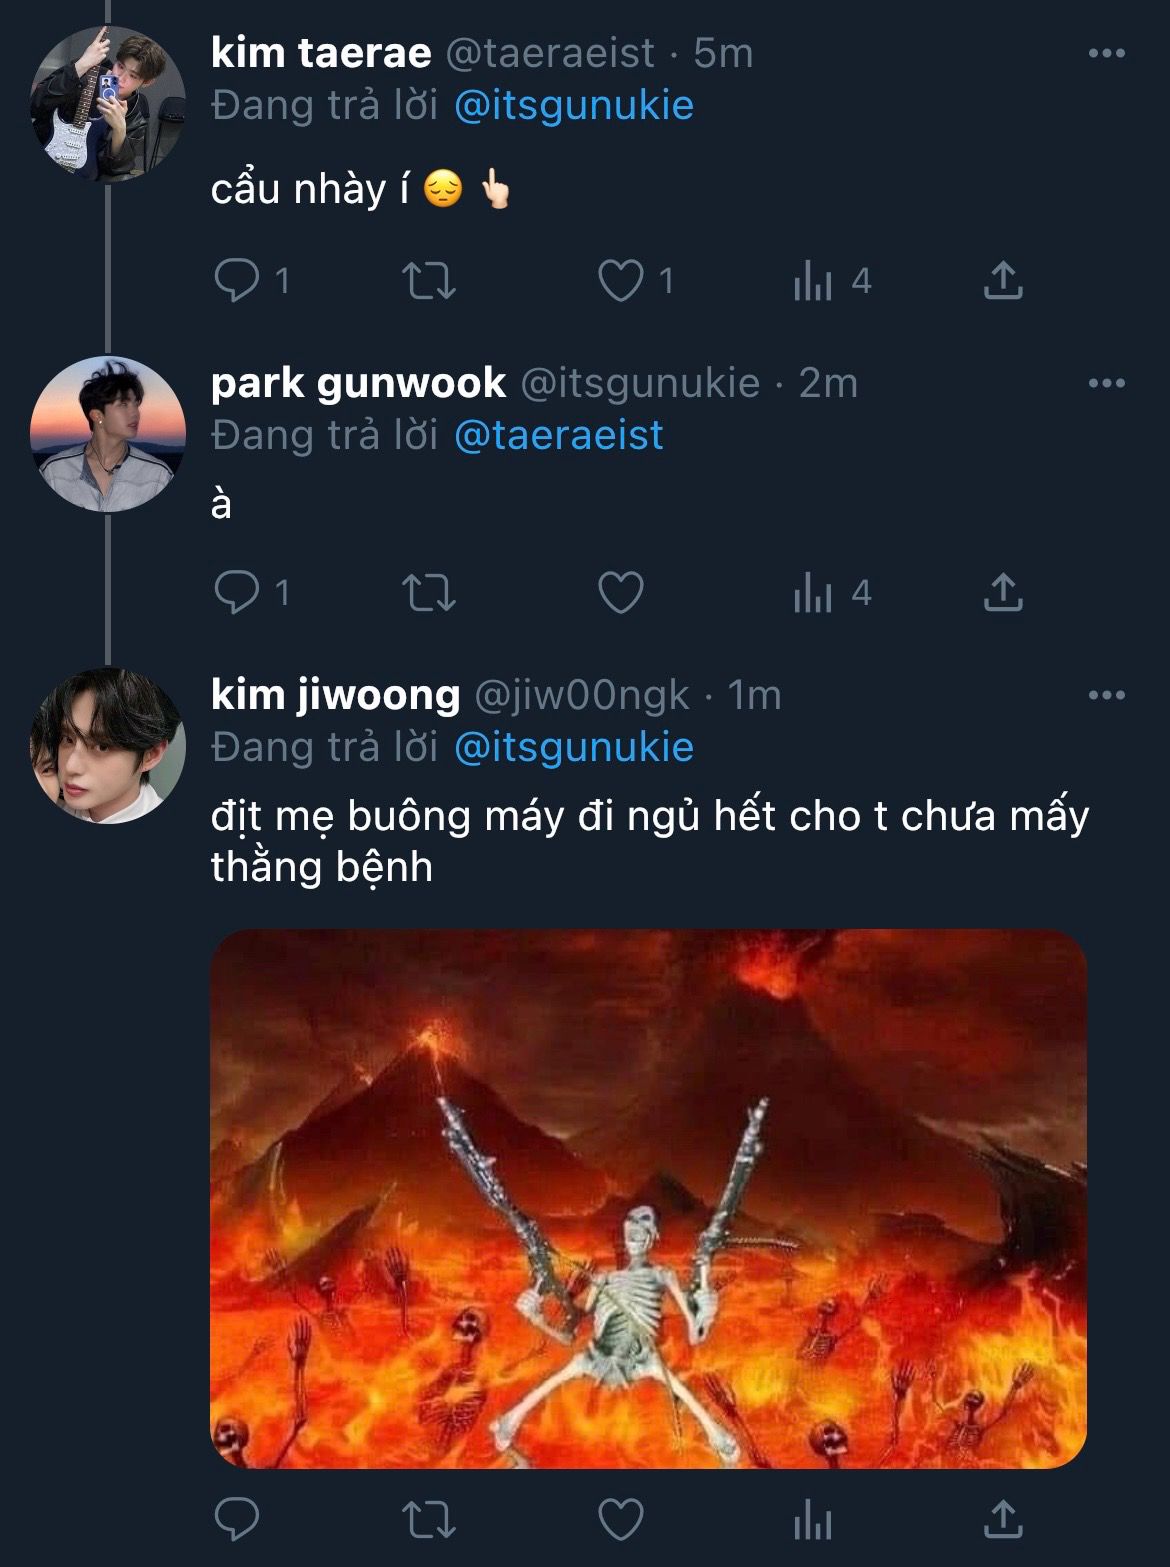
Task: Open more options for kim taerae's tweet
Action: [x=1106, y=53]
